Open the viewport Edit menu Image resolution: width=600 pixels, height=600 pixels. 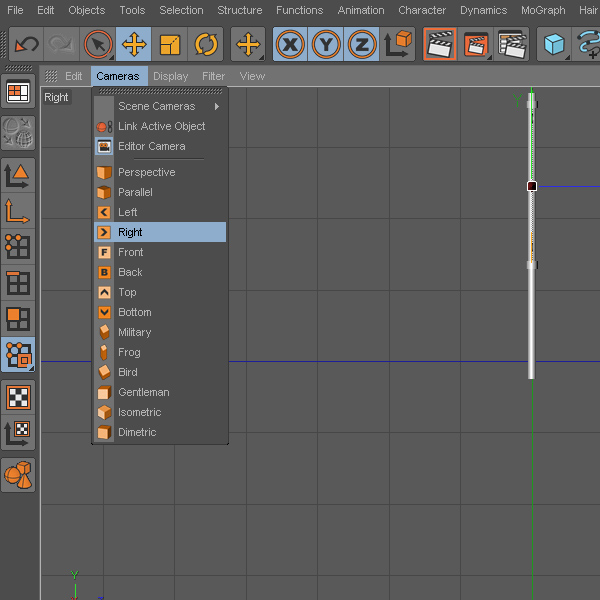tap(73, 76)
